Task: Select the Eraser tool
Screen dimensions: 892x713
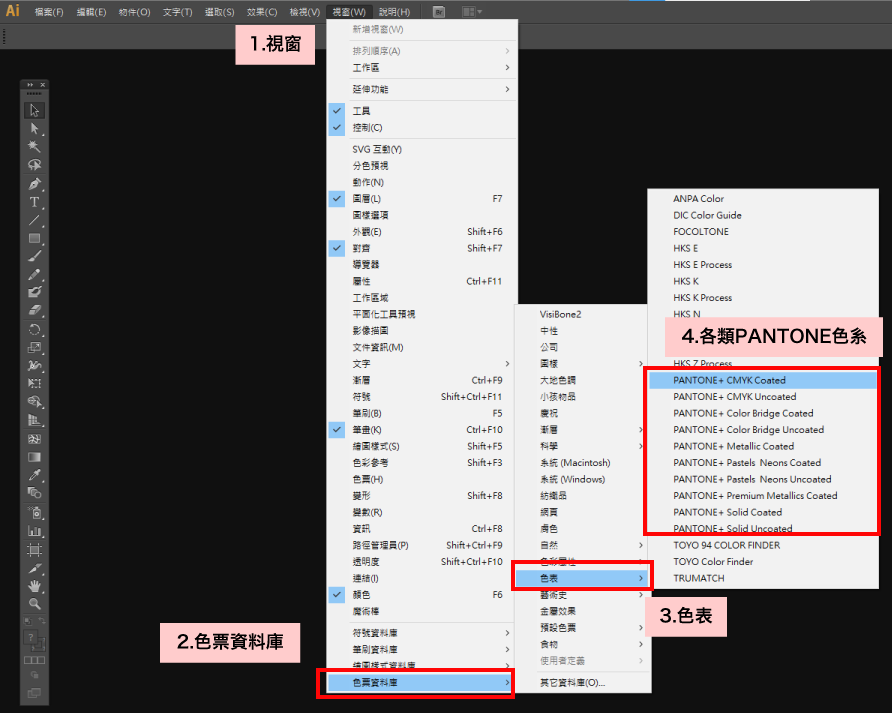Action: (34, 310)
